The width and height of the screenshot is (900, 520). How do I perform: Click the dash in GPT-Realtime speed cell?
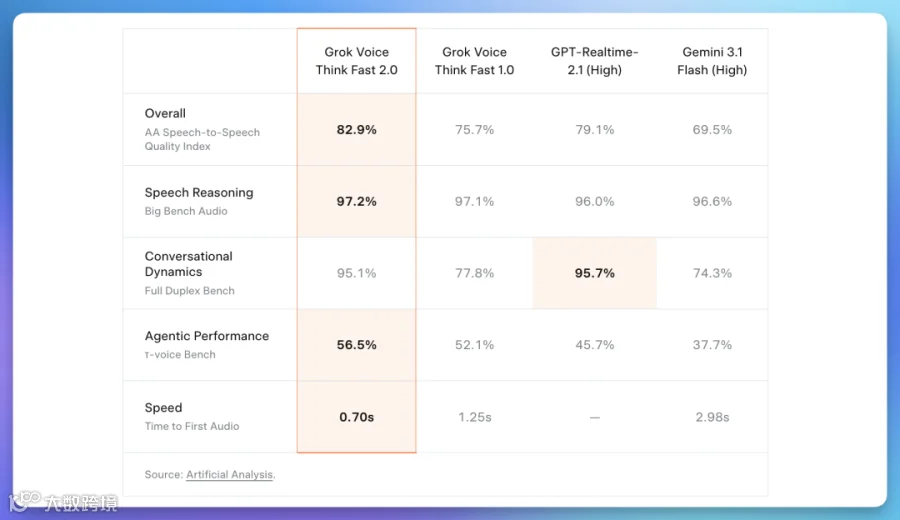pyautogui.click(x=595, y=417)
